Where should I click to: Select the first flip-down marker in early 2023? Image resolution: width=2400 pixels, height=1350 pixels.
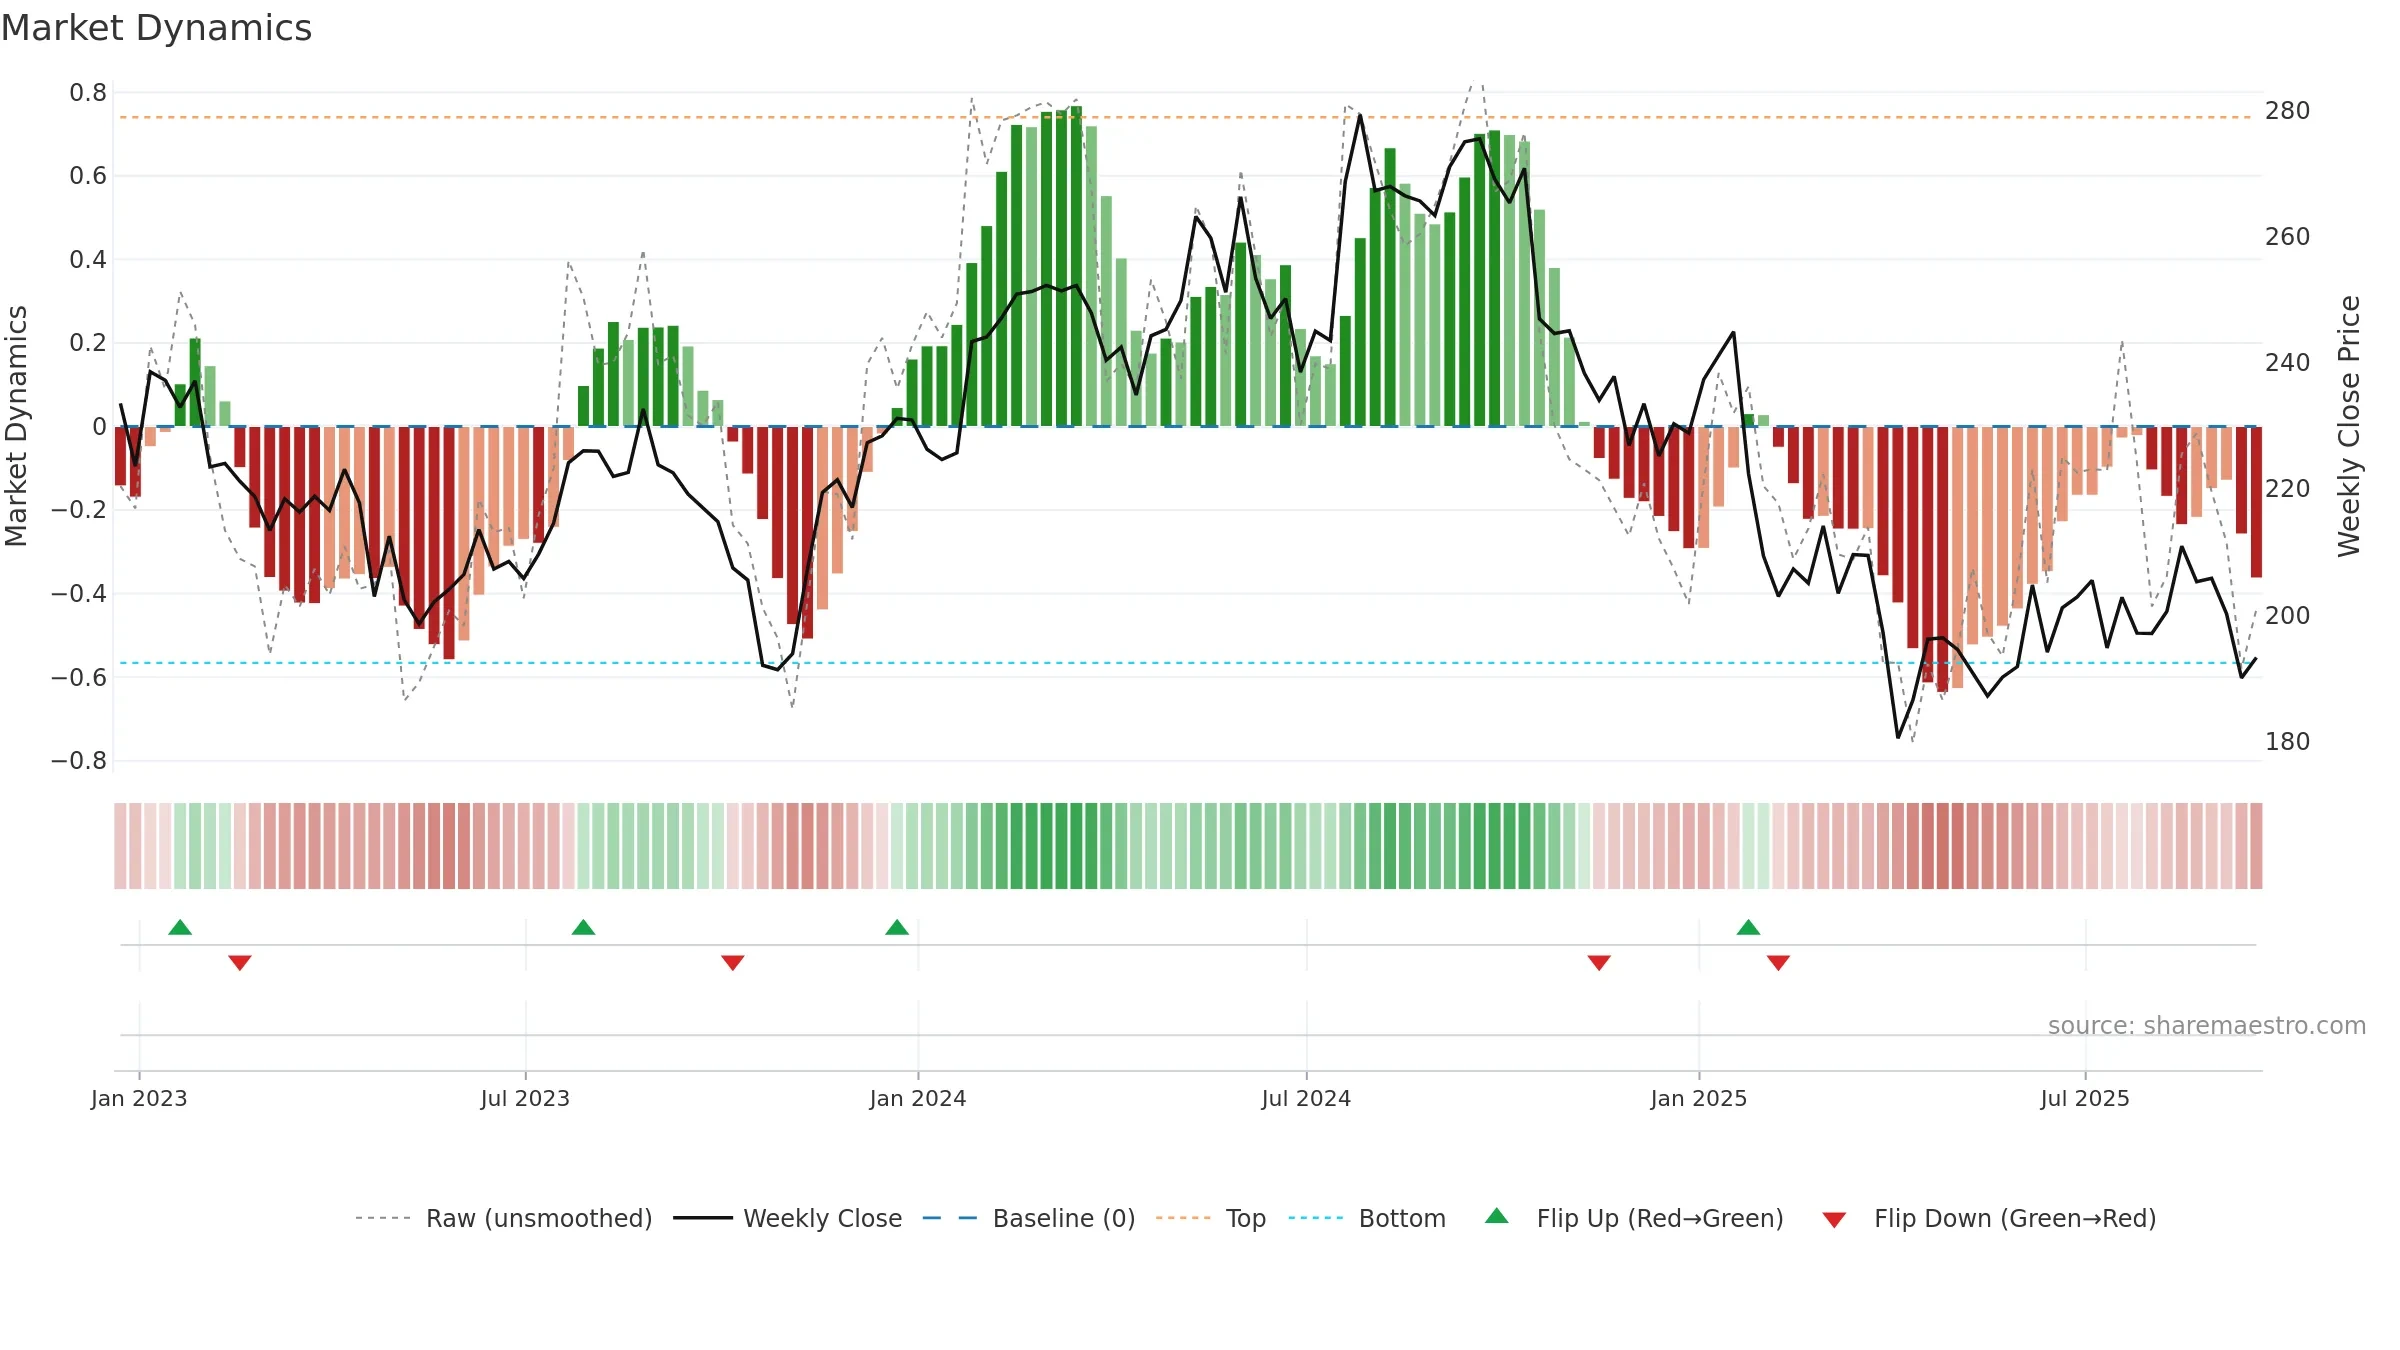click(x=240, y=962)
